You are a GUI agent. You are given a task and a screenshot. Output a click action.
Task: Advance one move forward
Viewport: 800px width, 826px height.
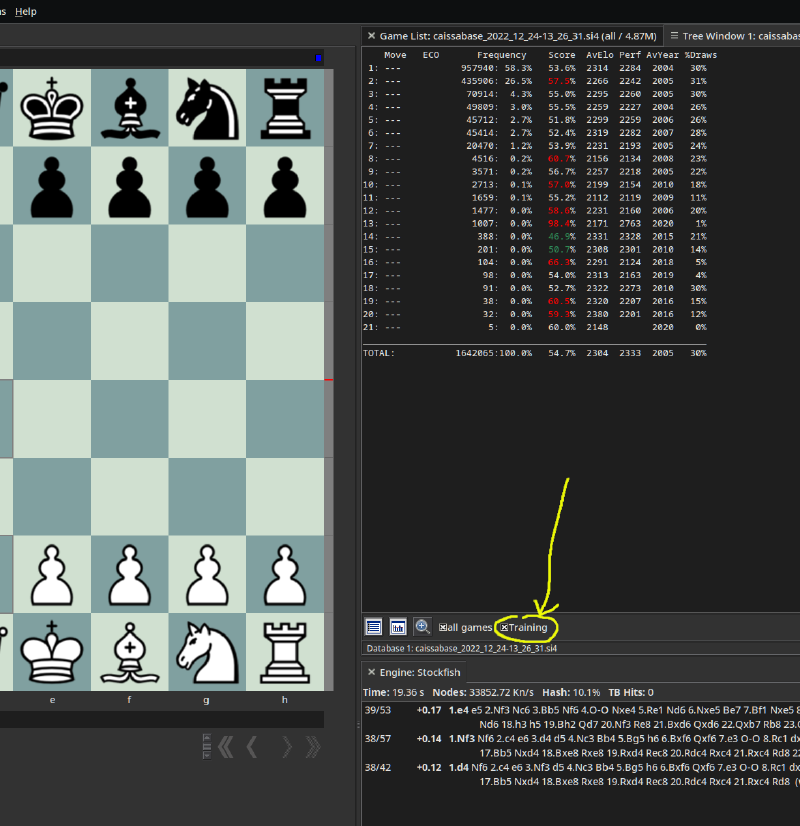286,746
